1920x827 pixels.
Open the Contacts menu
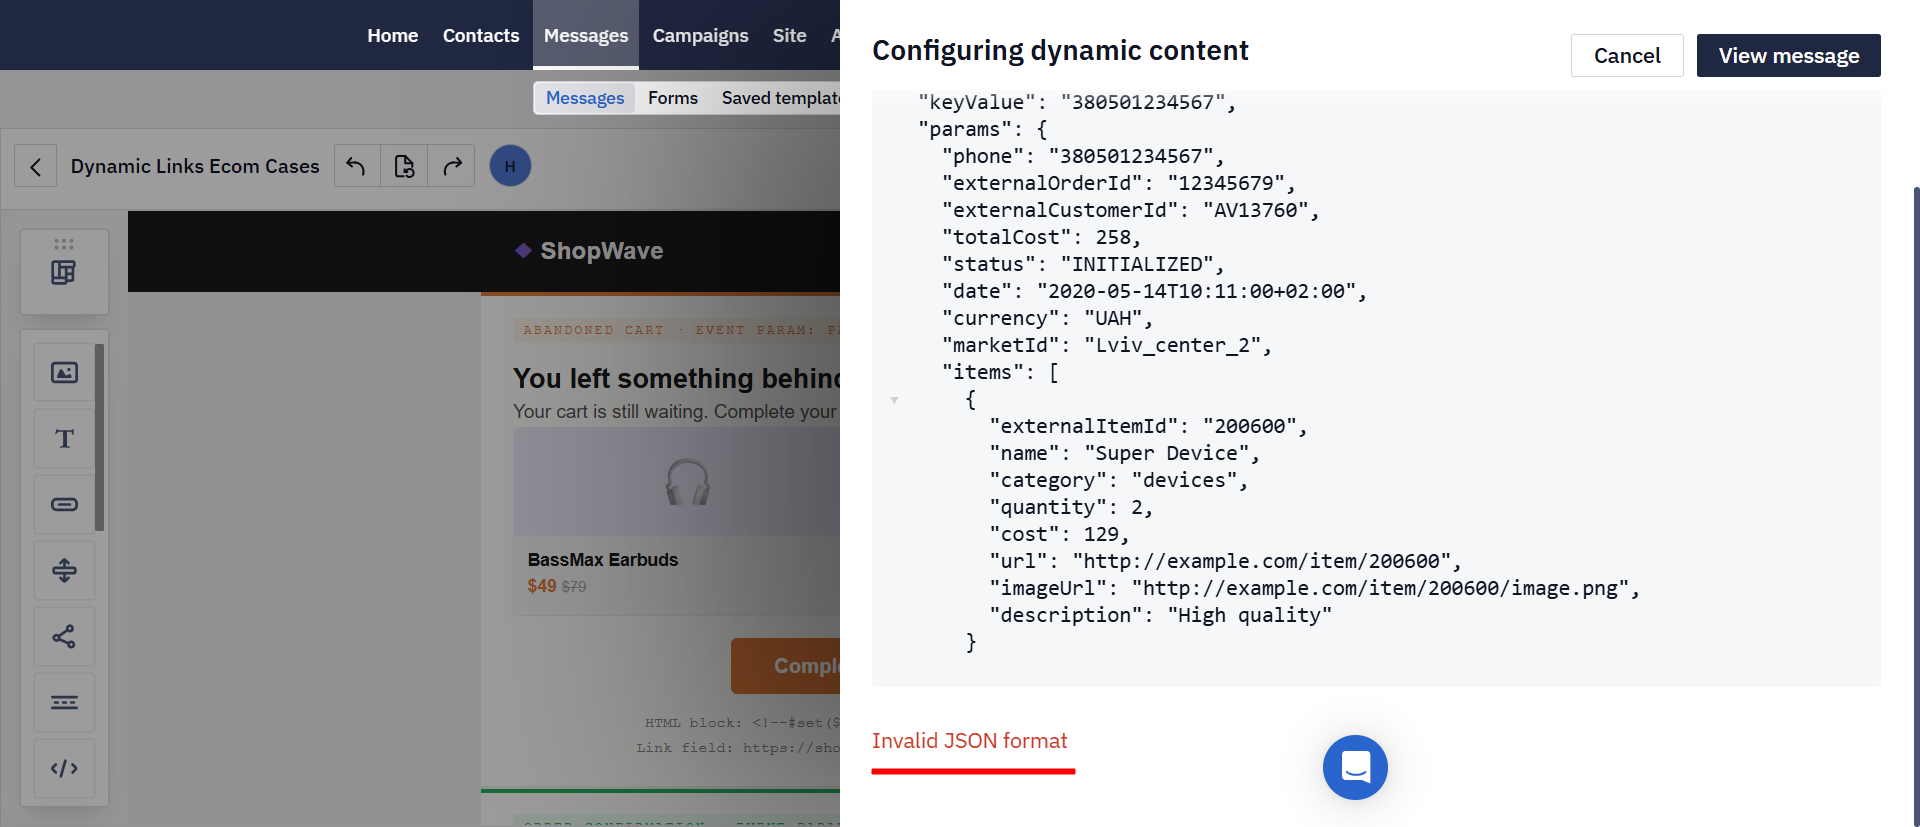click(481, 35)
